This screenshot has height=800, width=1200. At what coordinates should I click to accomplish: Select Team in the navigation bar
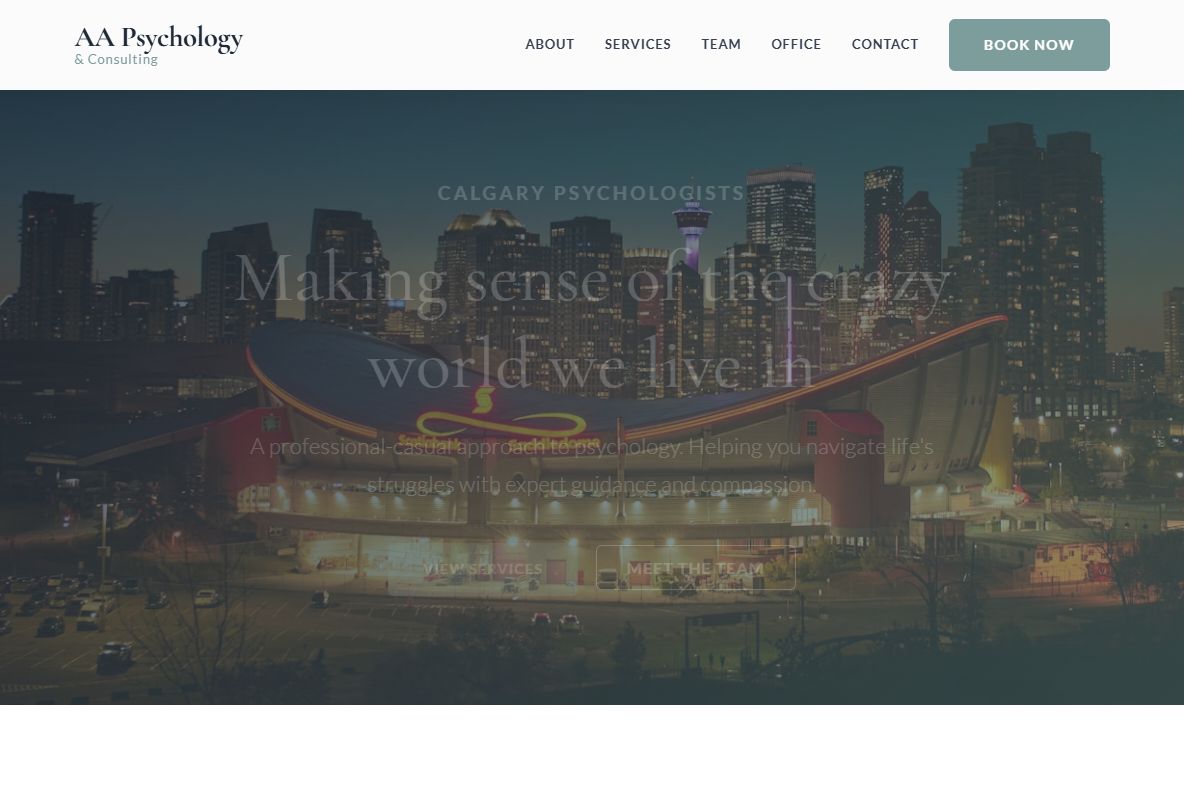[x=721, y=44]
